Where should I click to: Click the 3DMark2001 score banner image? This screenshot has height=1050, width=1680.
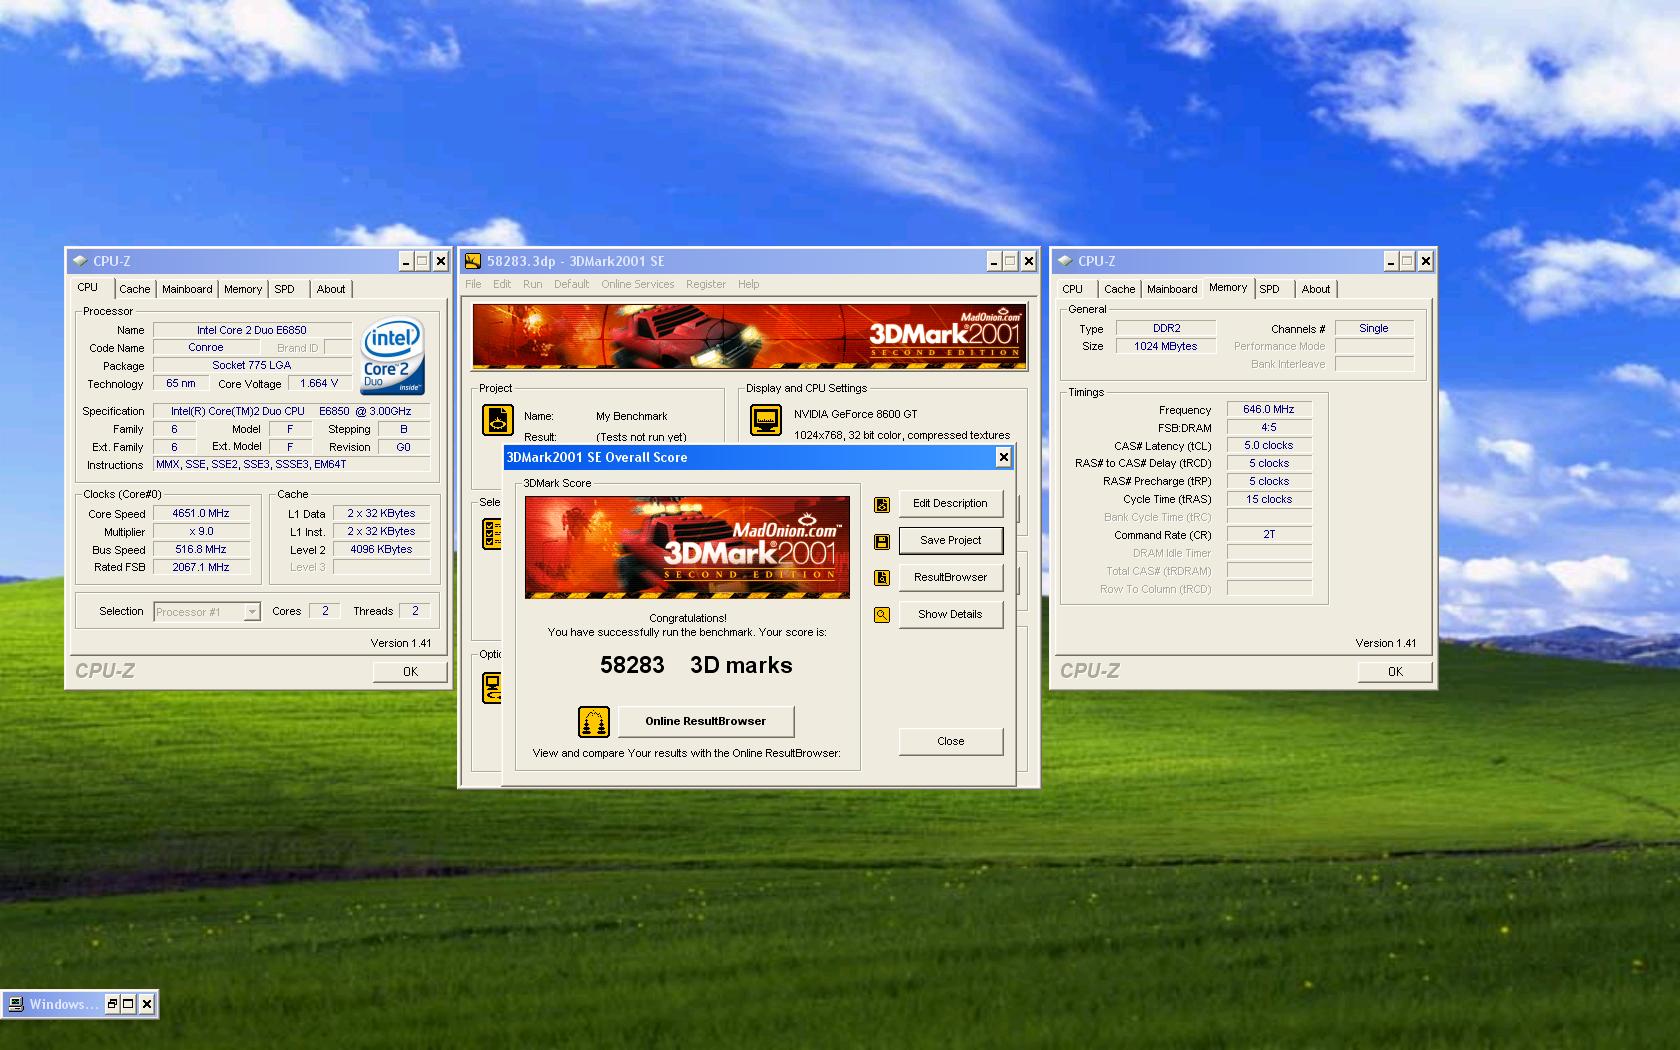[x=687, y=547]
